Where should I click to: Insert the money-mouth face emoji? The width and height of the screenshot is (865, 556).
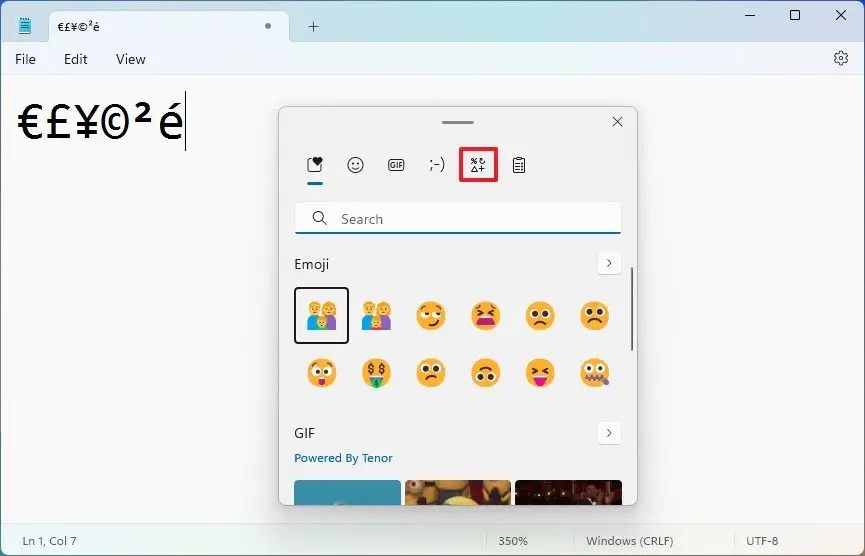point(376,374)
